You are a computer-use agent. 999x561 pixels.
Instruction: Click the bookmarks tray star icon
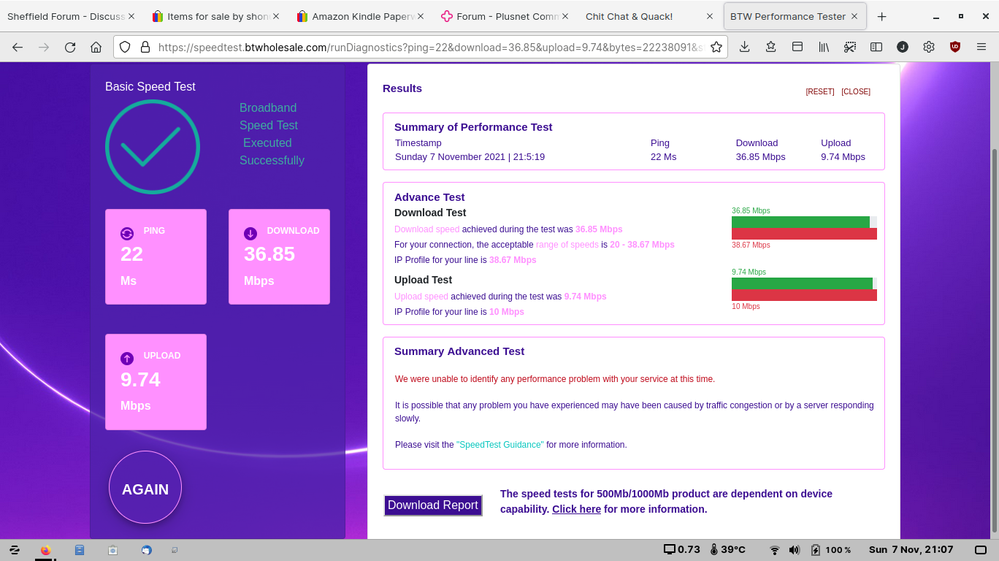(770, 46)
